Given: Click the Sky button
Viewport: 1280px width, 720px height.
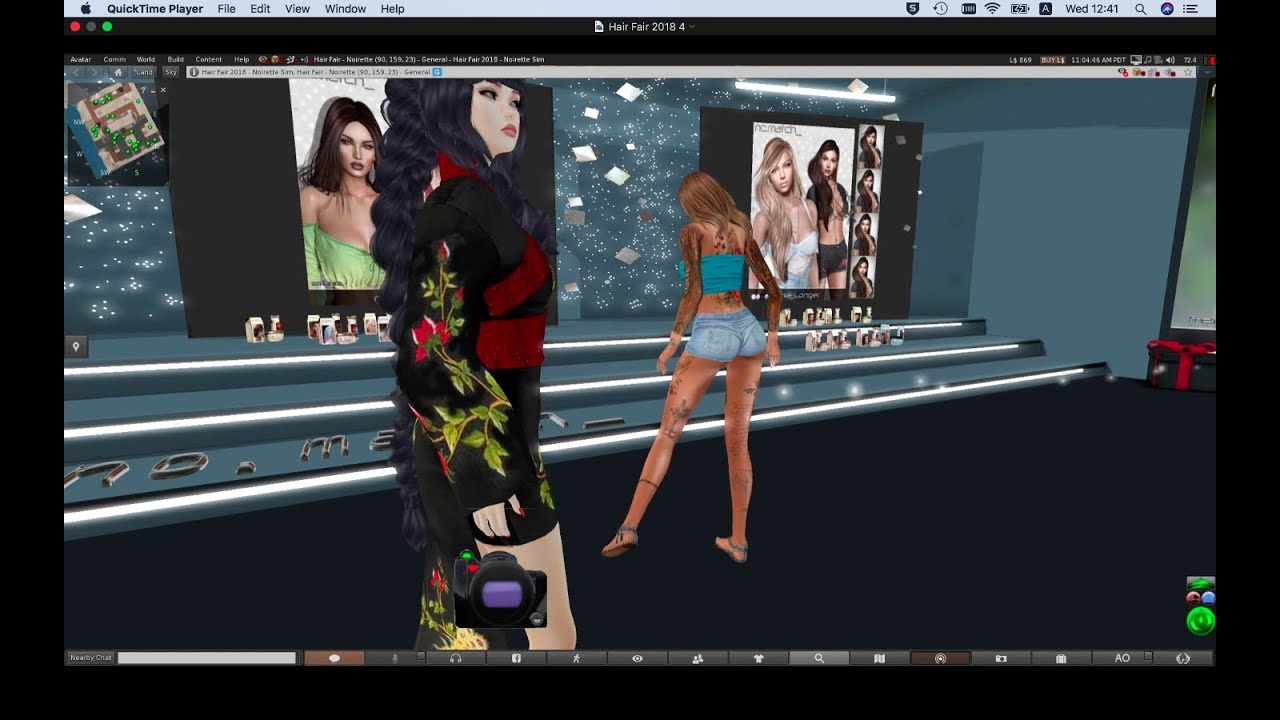Looking at the screenshot, I should (171, 72).
